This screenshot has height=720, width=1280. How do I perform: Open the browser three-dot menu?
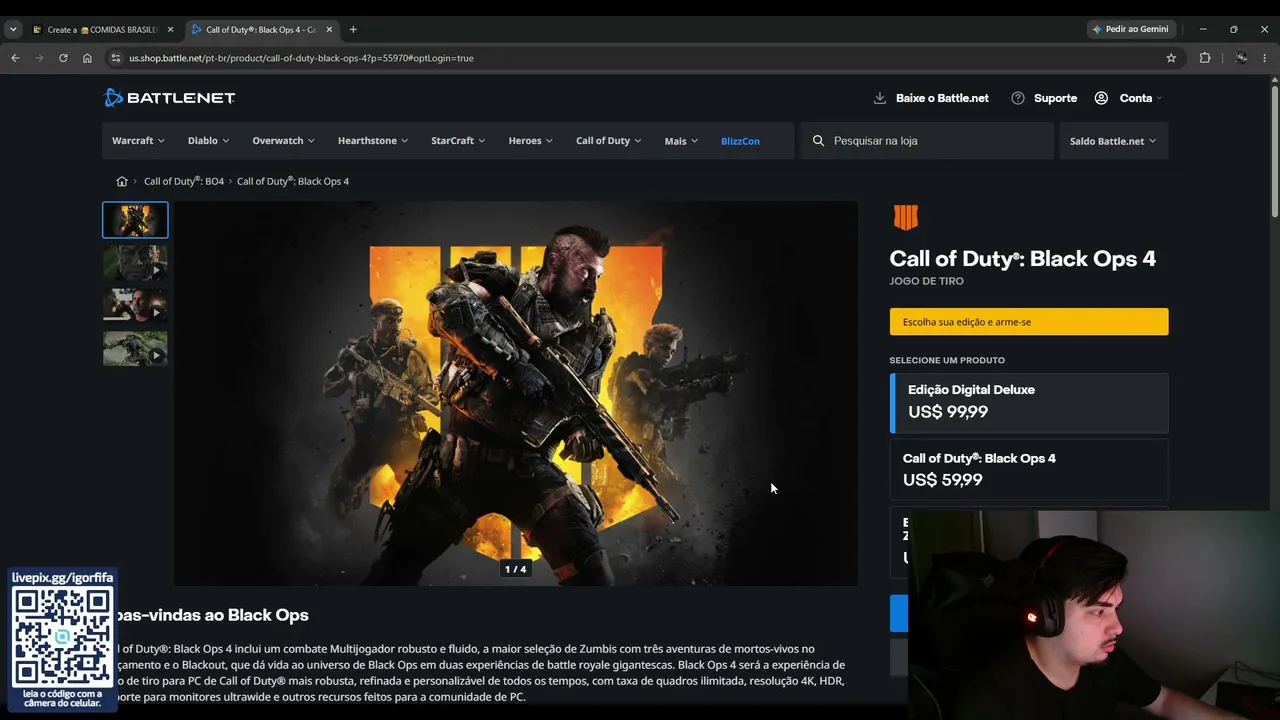coord(1265,58)
